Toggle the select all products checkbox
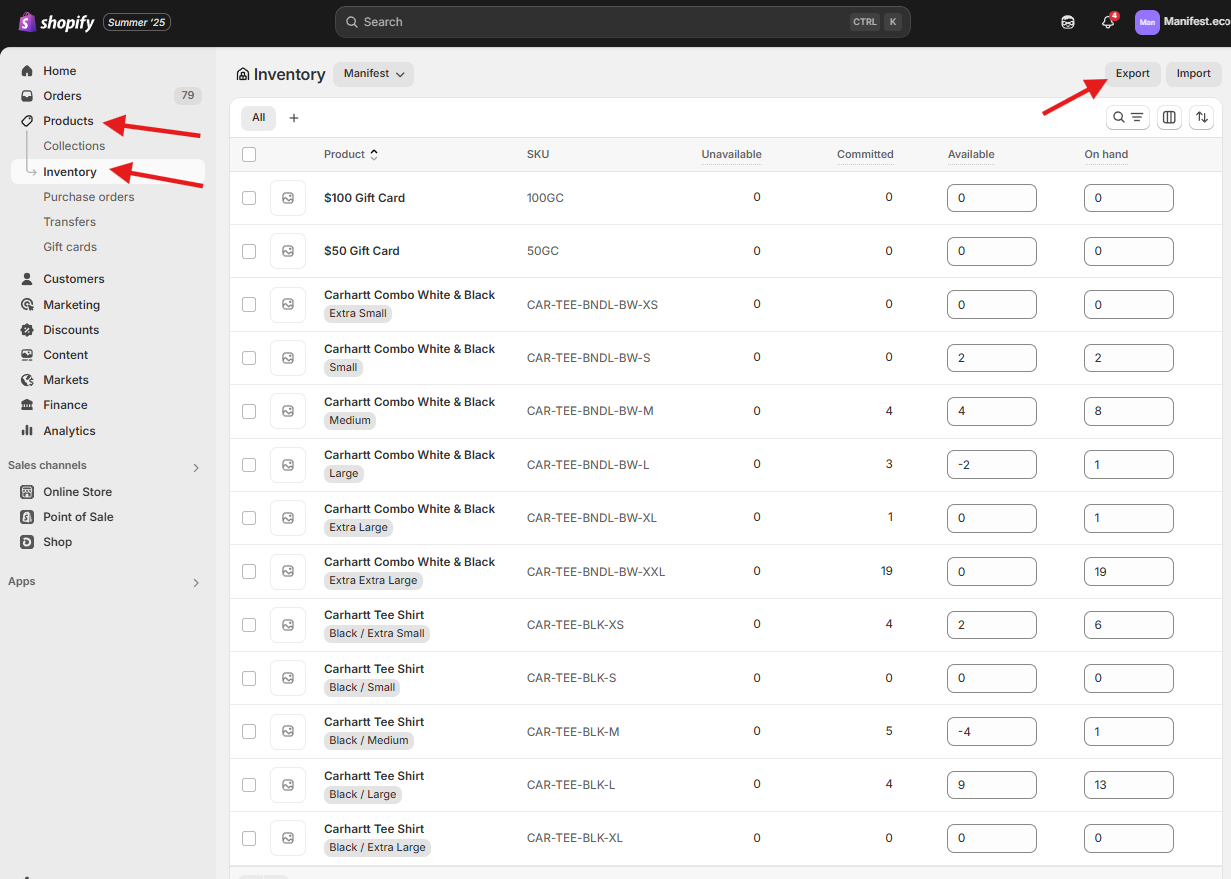This screenshot has width=1231, height=879. (249, 155)
